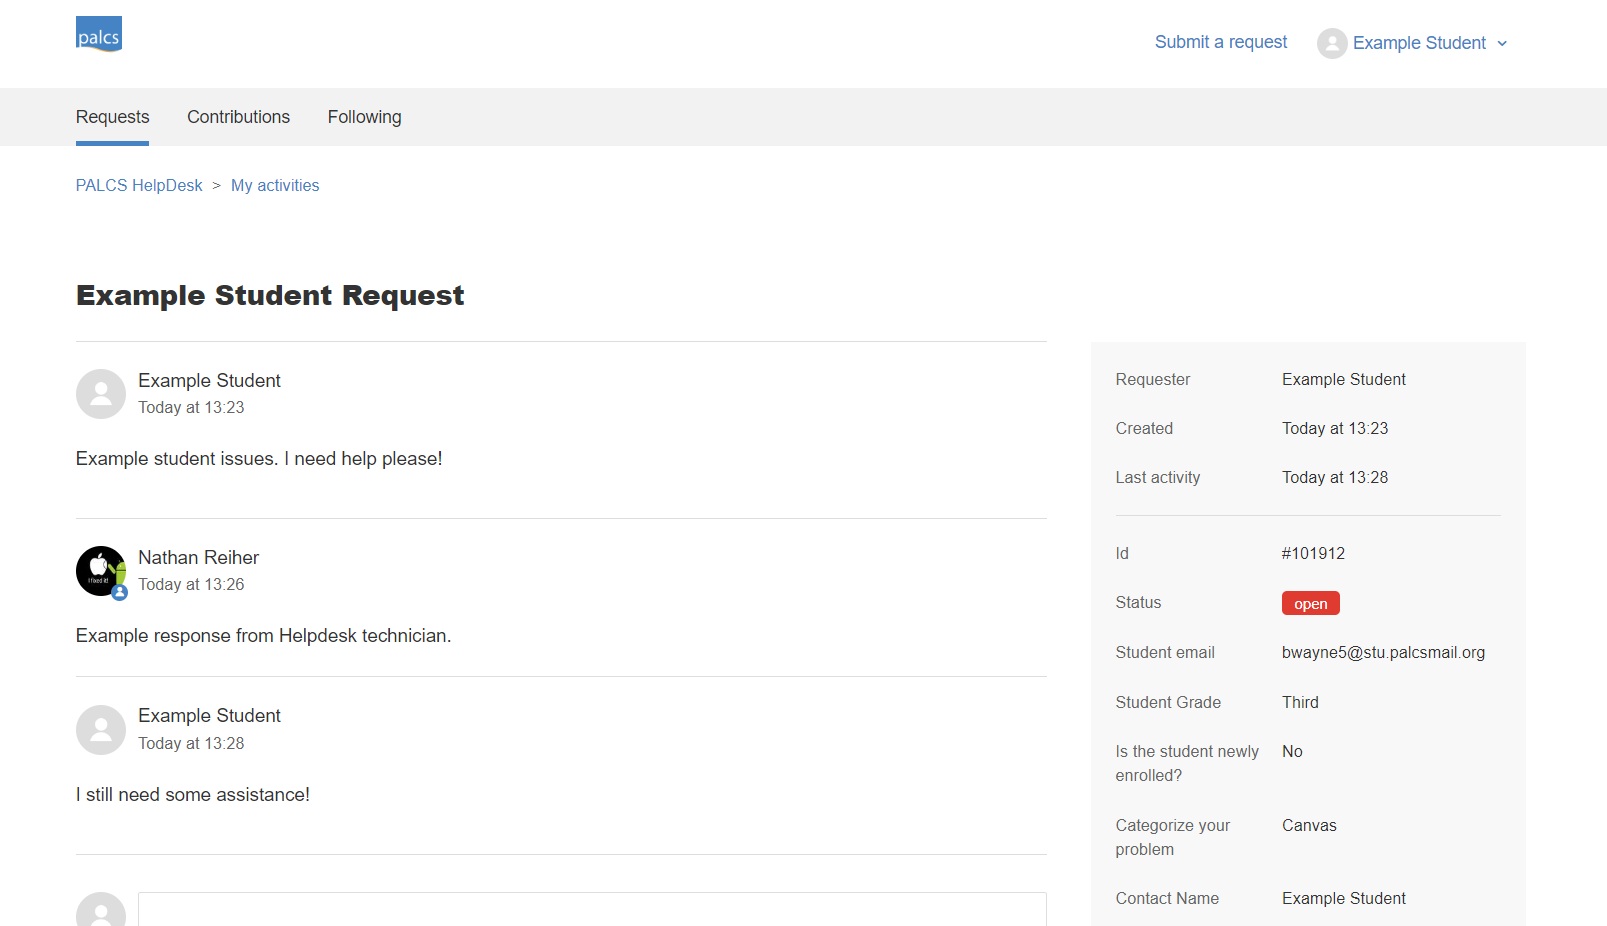The width and height of the screenshot is (1607, 926).
Task: Click the red open status badge
Action: pyautogui.click(x=1310, y=603)
